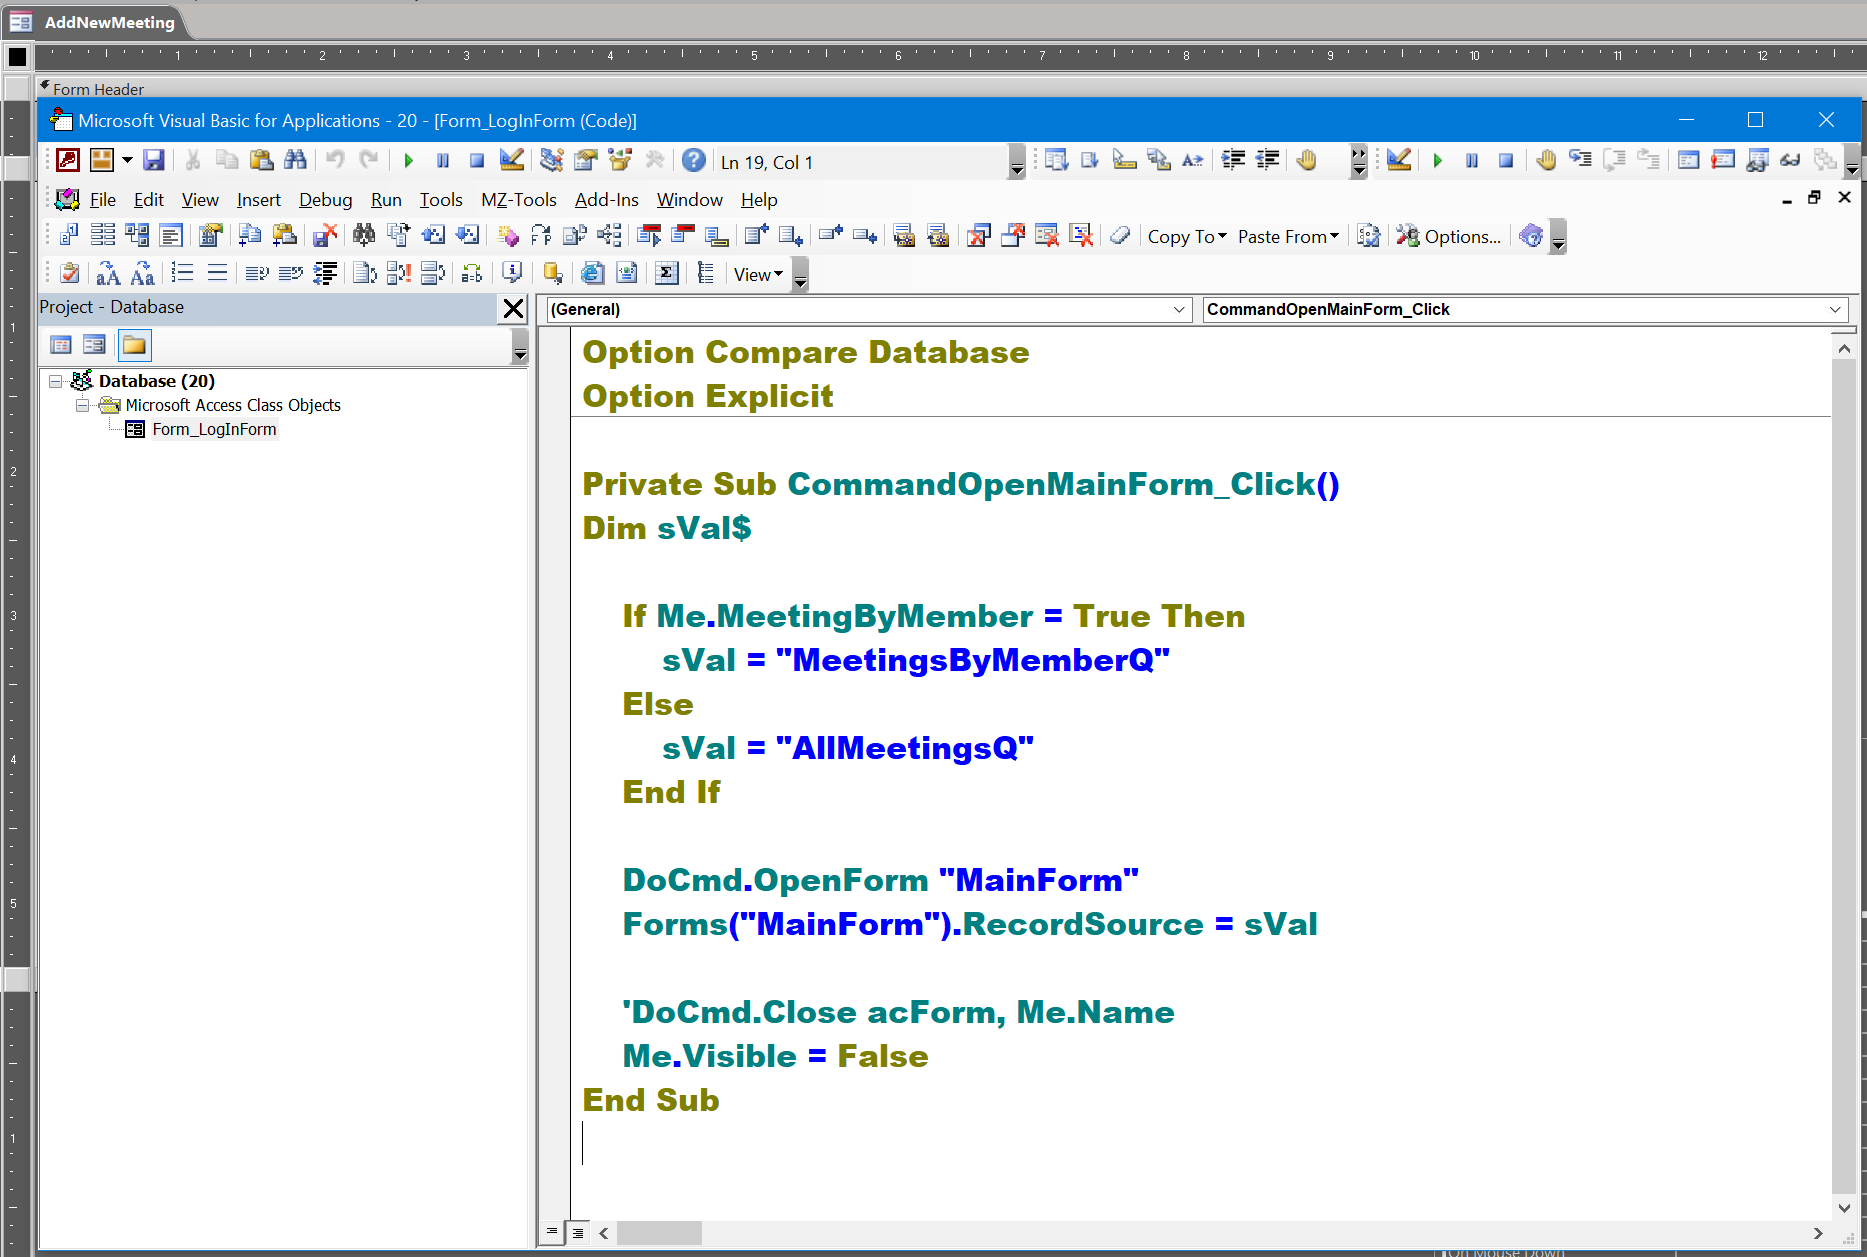Image resolution: width=1867 pixels, height=1257 pixels.
Task: Save the database with the floppy disk icon
Action: tap(154, 160)
